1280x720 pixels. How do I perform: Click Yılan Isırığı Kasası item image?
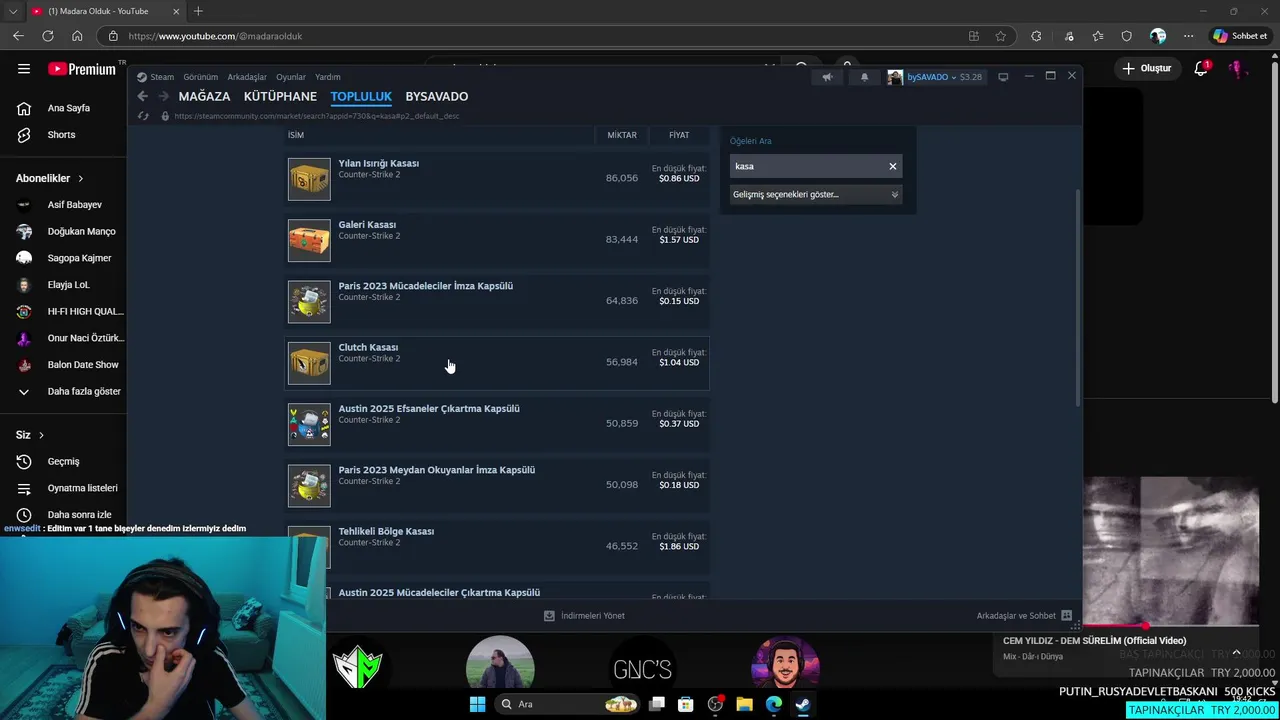pyautogui.click(x=309, y=179)
